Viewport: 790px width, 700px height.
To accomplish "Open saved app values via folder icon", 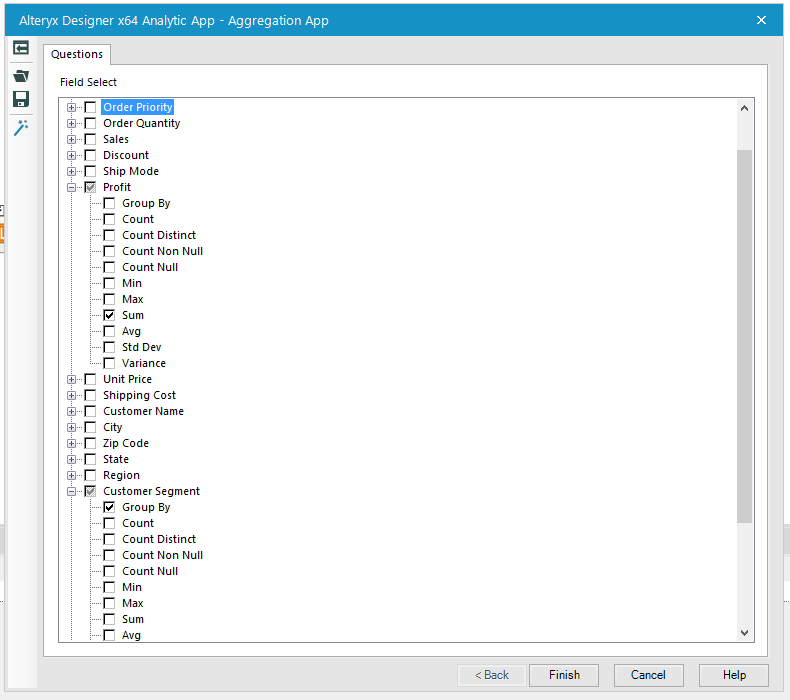I will 21,76.
